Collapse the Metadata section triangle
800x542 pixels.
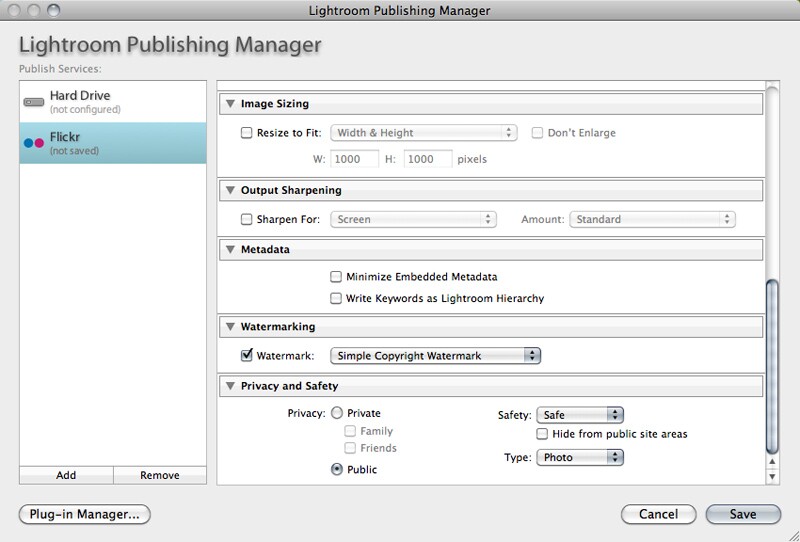(231, 250)
